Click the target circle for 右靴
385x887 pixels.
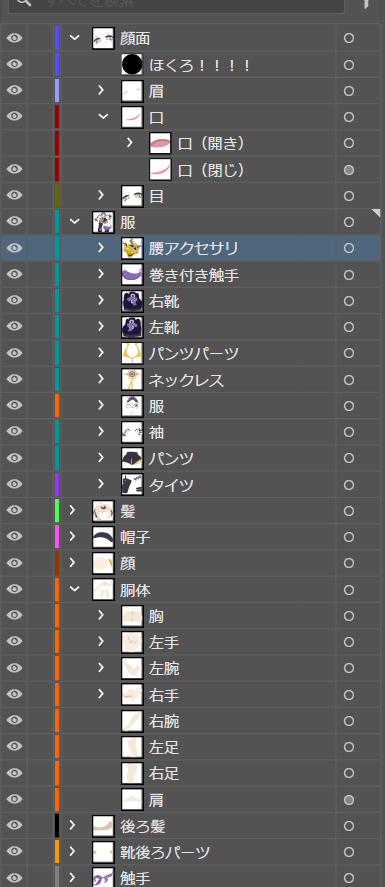[349, 301]
